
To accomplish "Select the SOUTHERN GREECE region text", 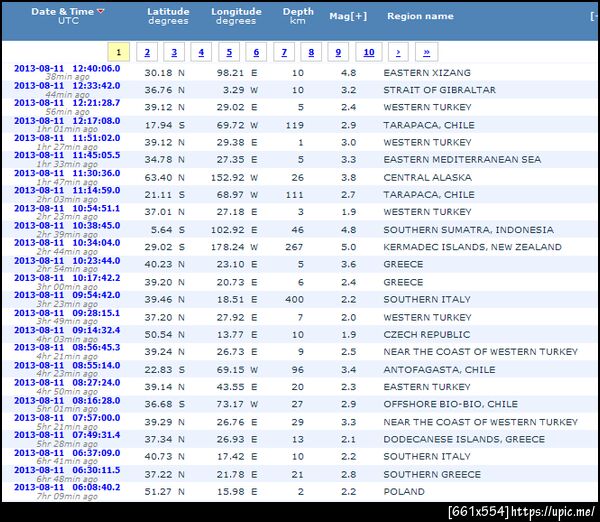I will [x=432, y=475].
